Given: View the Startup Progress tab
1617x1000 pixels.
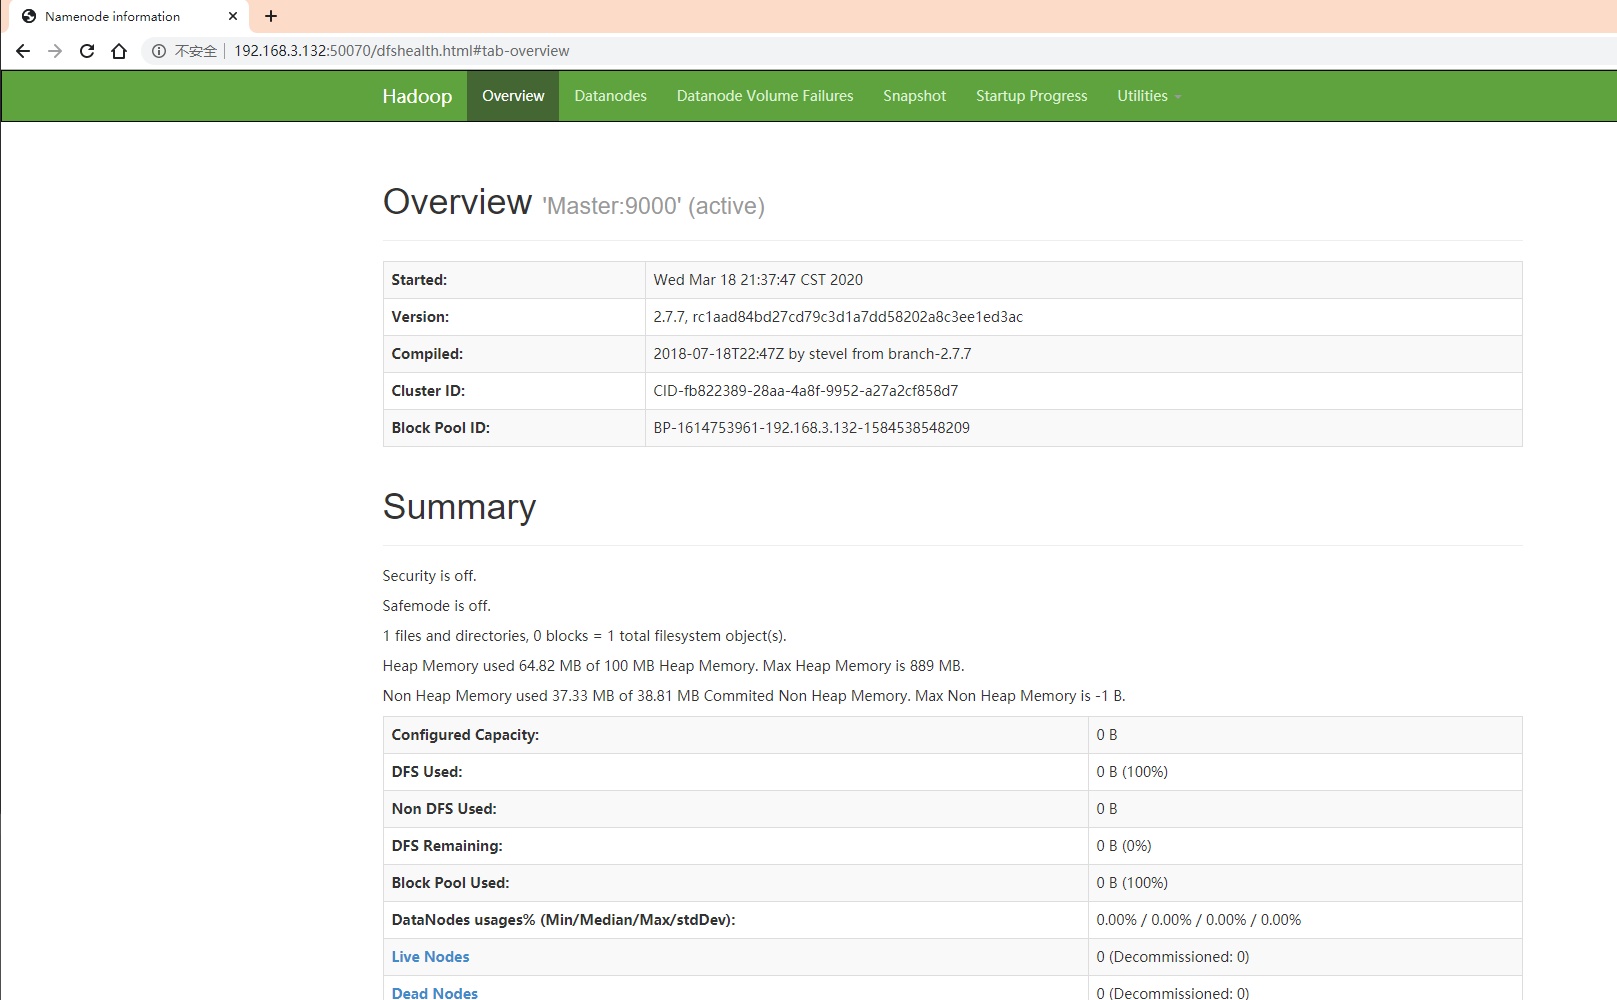Looking at the screenshot, I should [x=1031, y=96].
